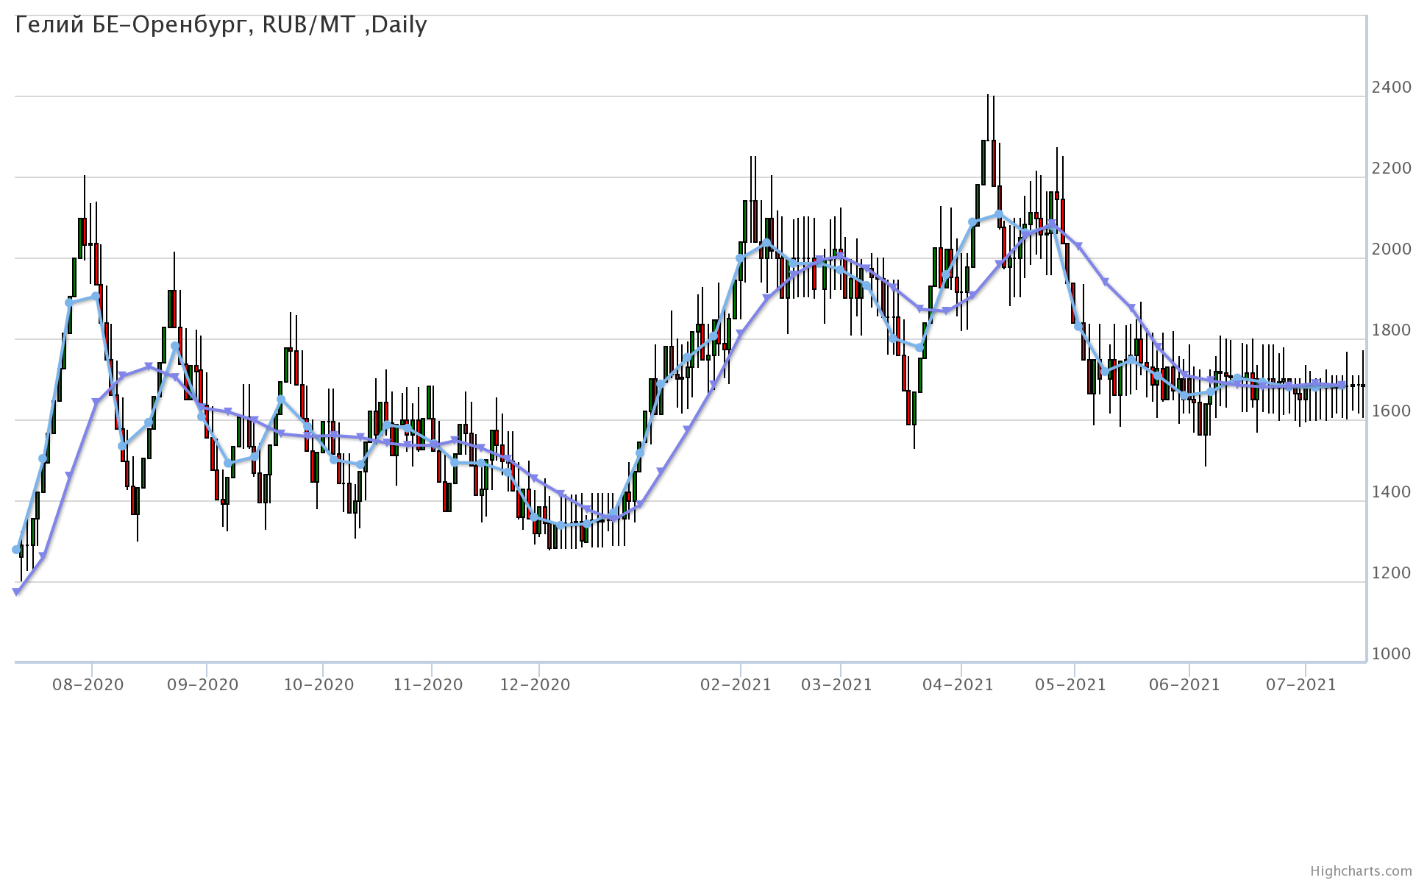The width and height of the screenshot is (1427, 883).
Task: Click the 2400 price axis label
Action: point(1391,88)
